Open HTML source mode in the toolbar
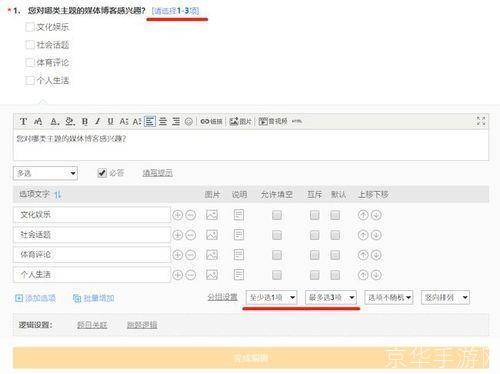The image size is (500, 374). tap(297, 121)
